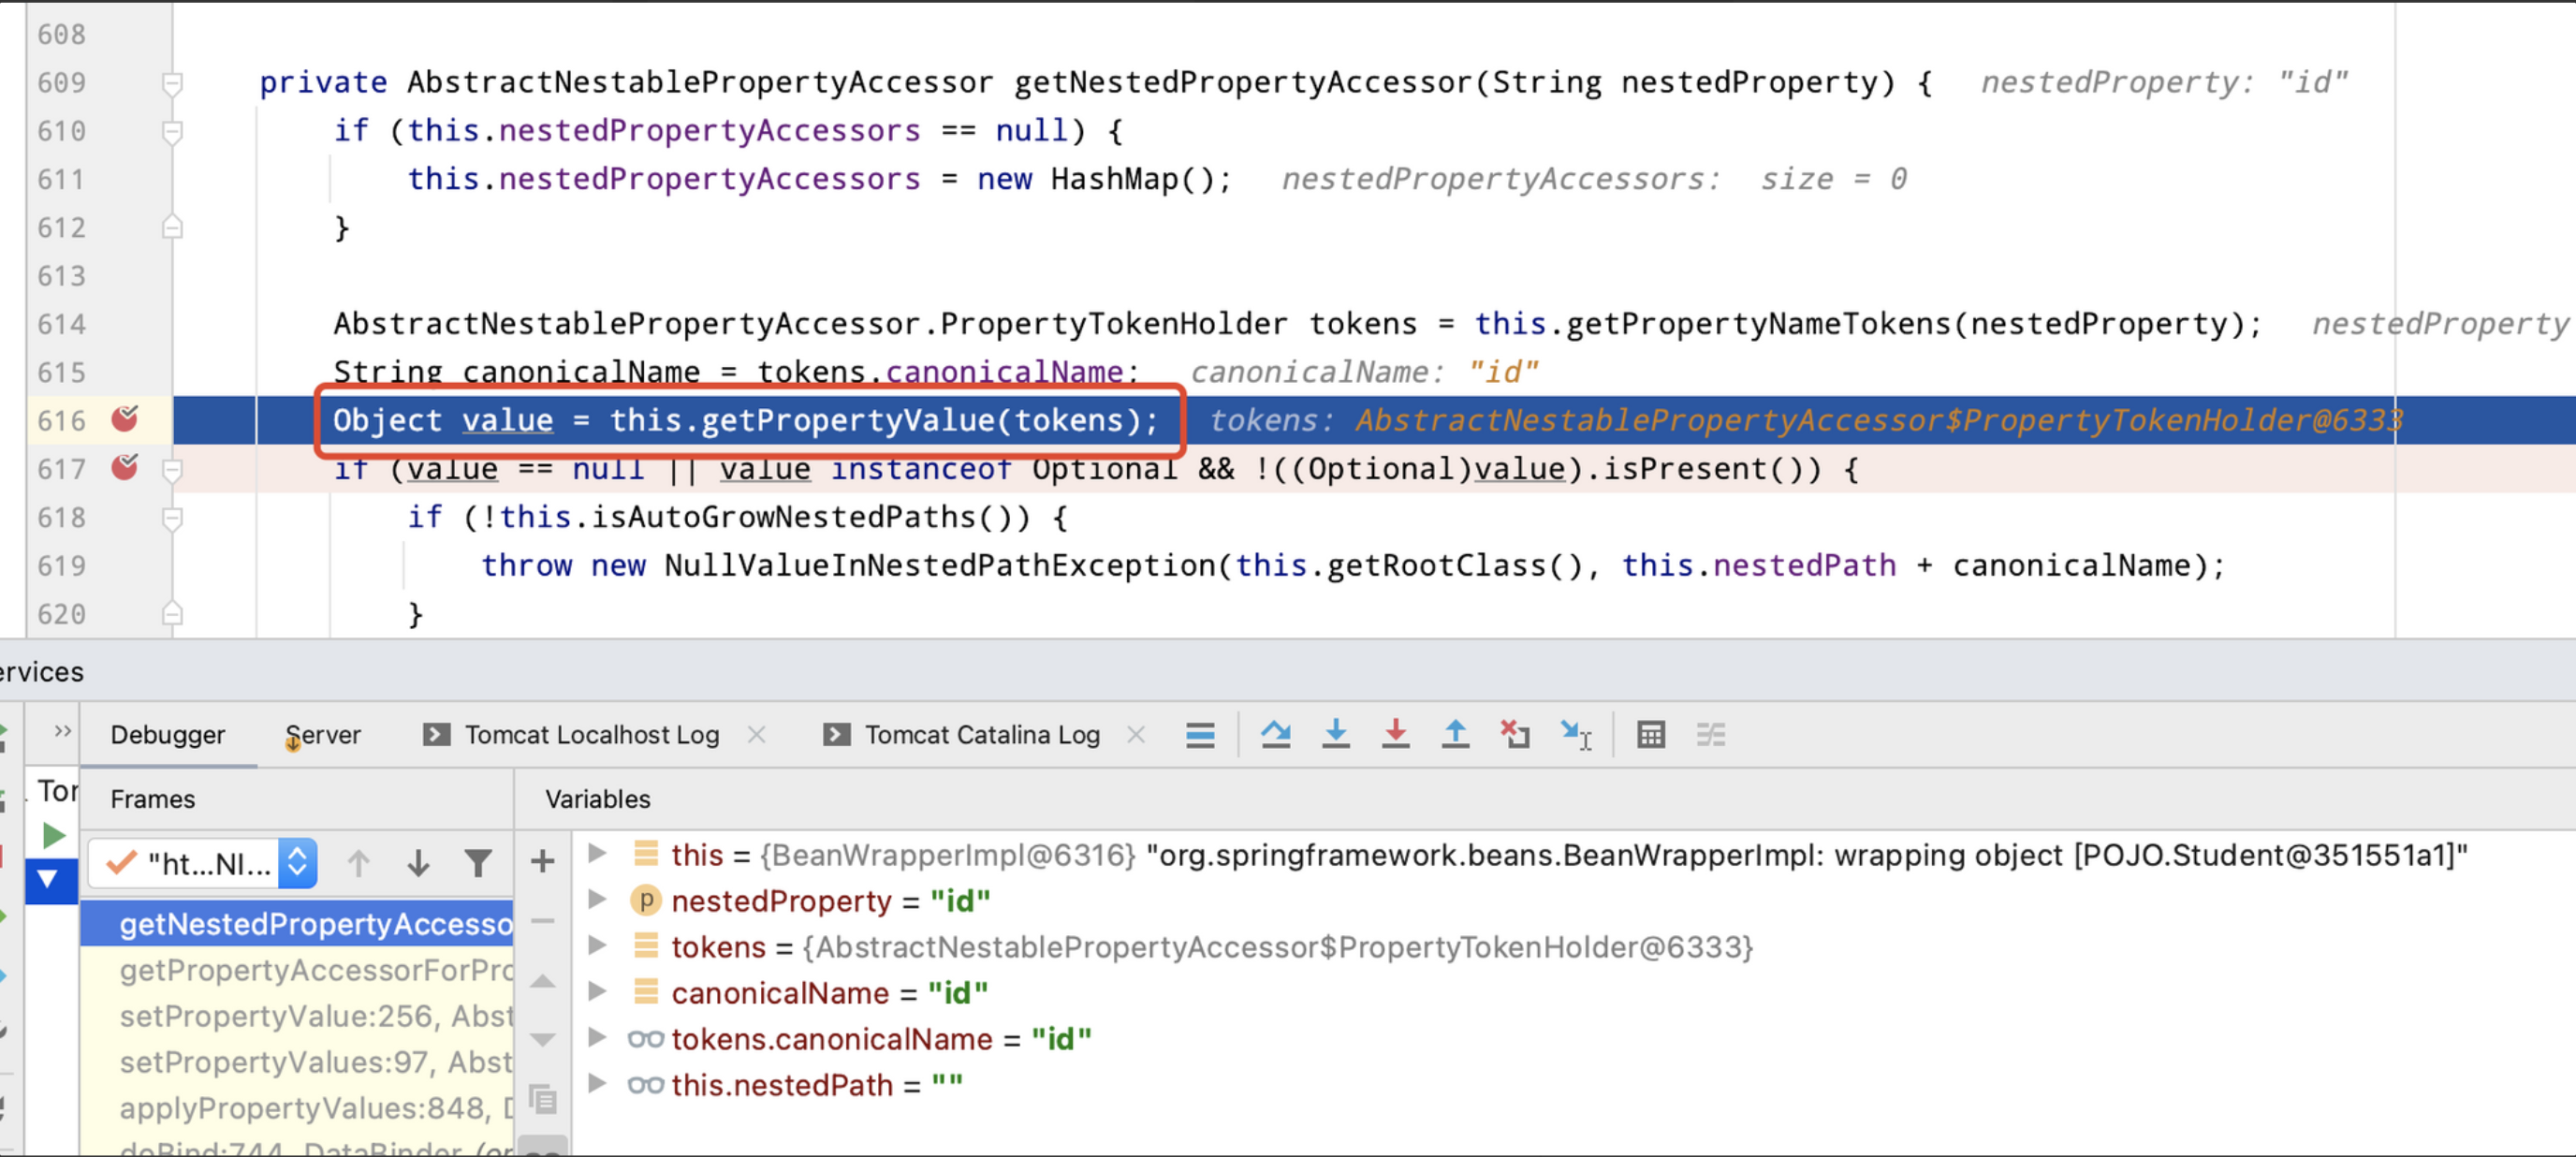Screen dimensions: 2576x1157
Task: Collapse the if block fold at line 610
Action: click(x=172, y=131)
